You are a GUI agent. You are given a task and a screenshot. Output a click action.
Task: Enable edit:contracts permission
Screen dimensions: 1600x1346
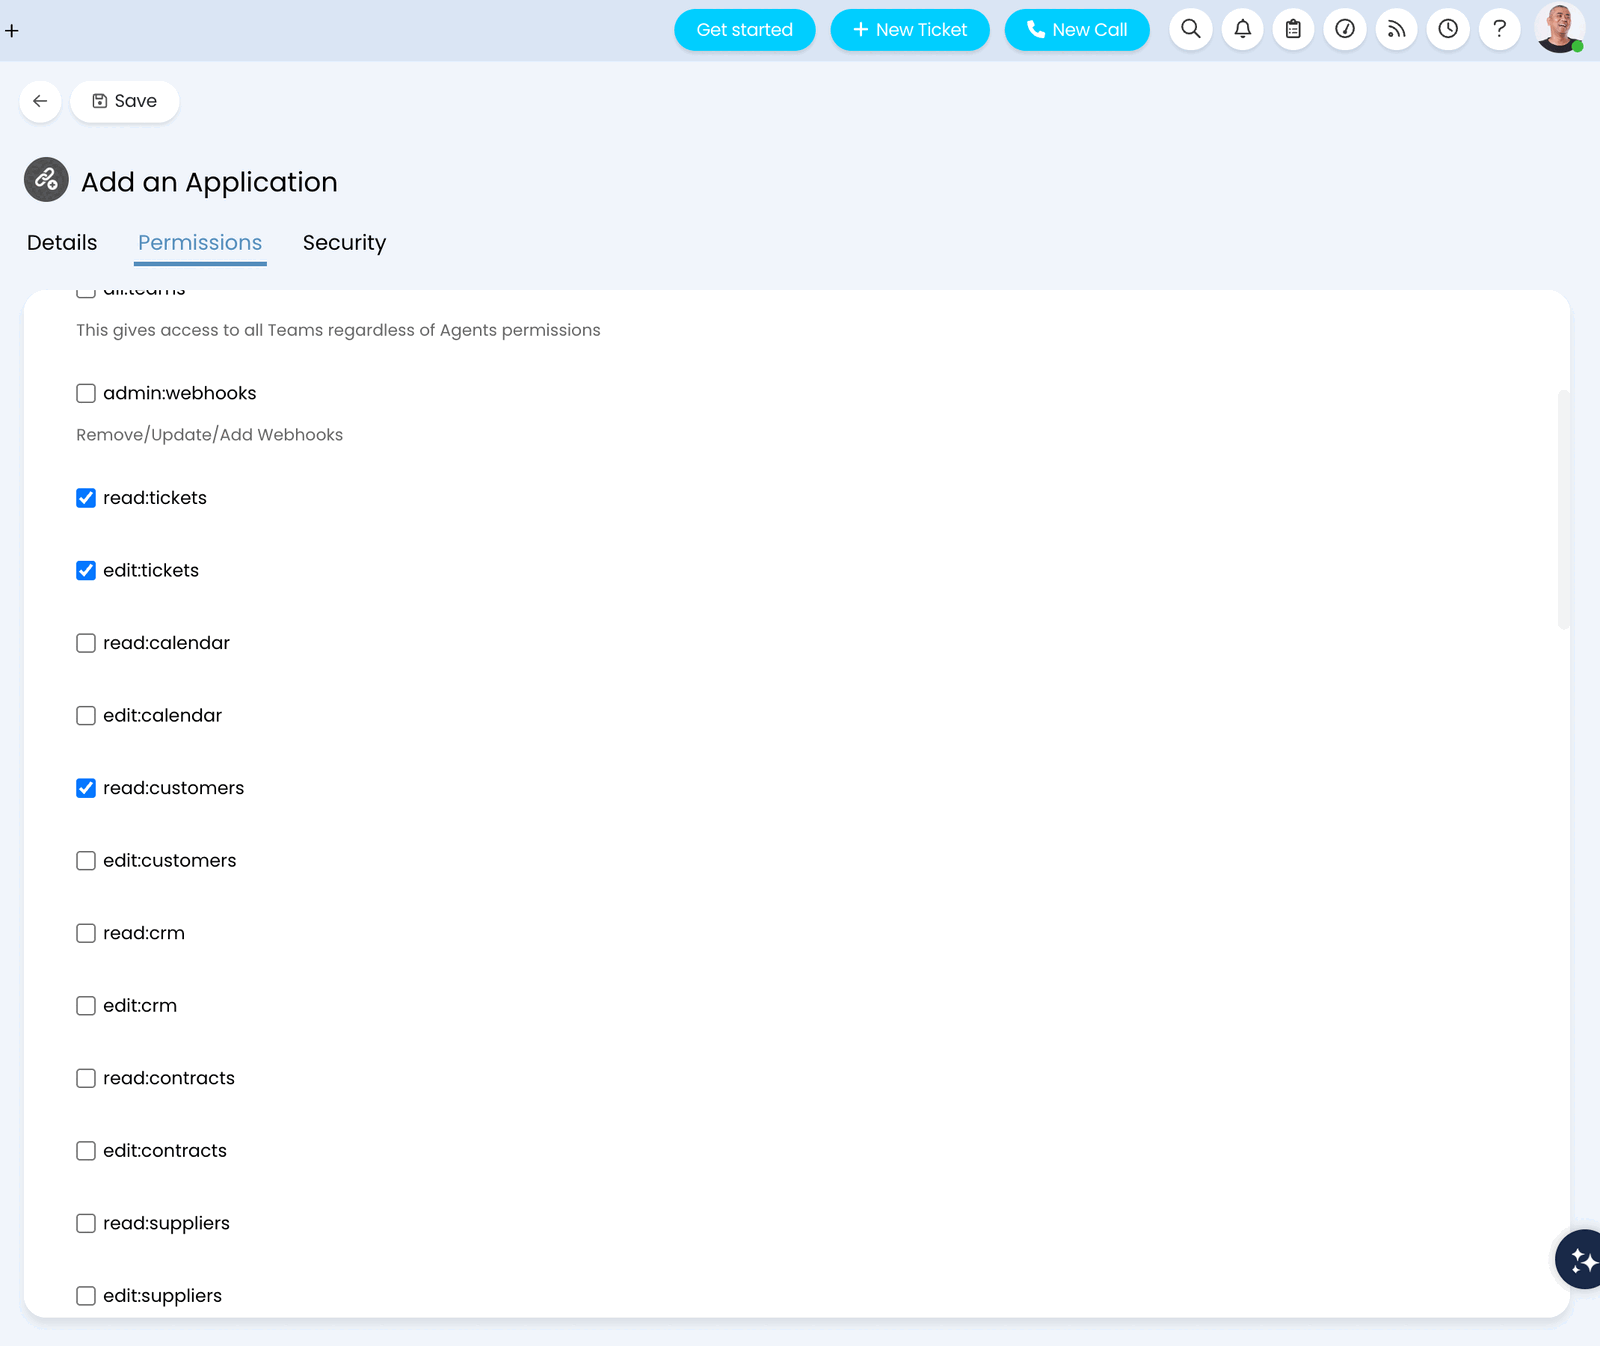[86, 1151]
